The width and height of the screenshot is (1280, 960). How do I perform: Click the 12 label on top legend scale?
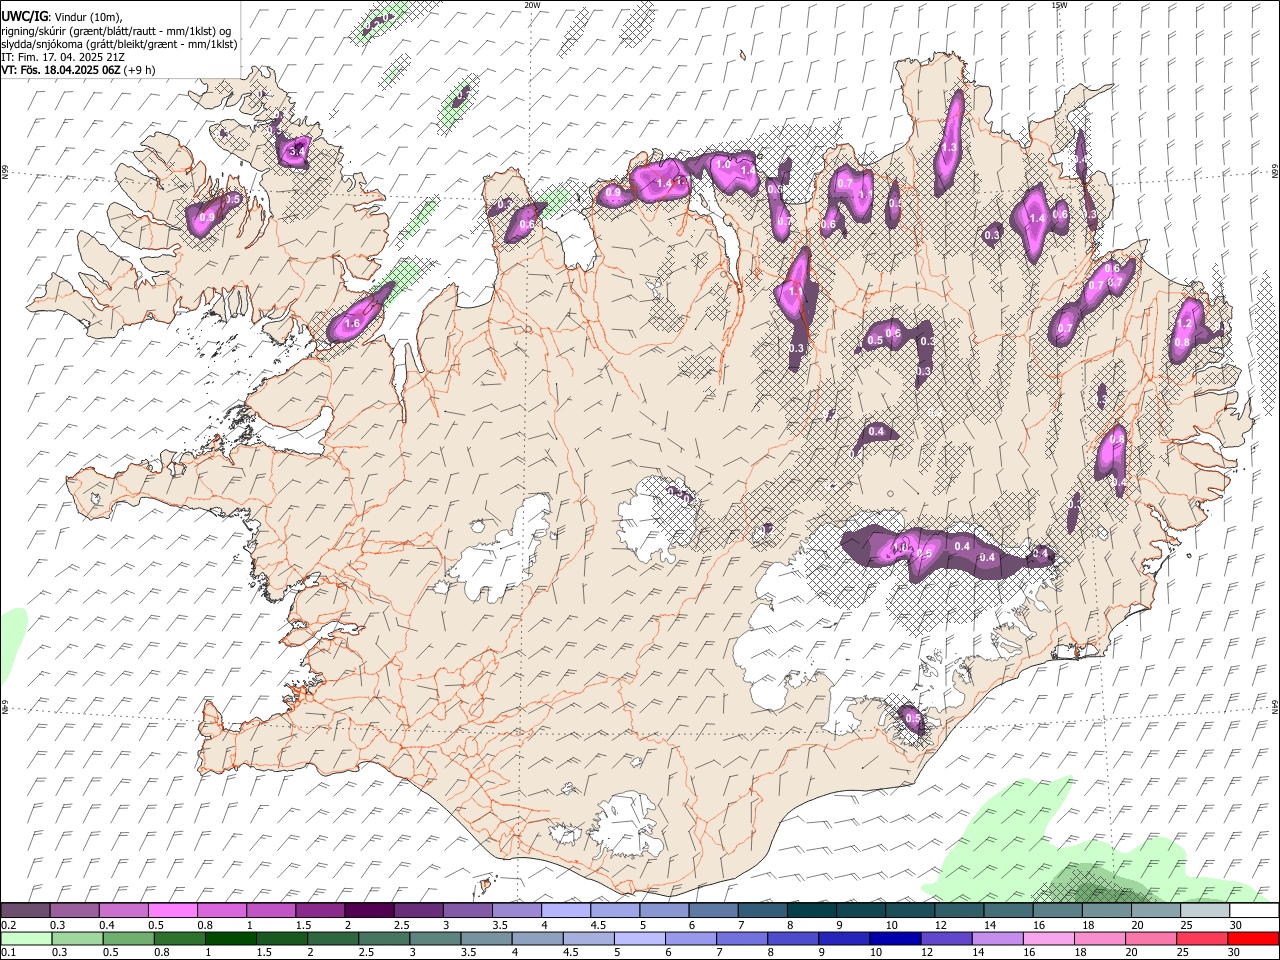tap(940, 925)
